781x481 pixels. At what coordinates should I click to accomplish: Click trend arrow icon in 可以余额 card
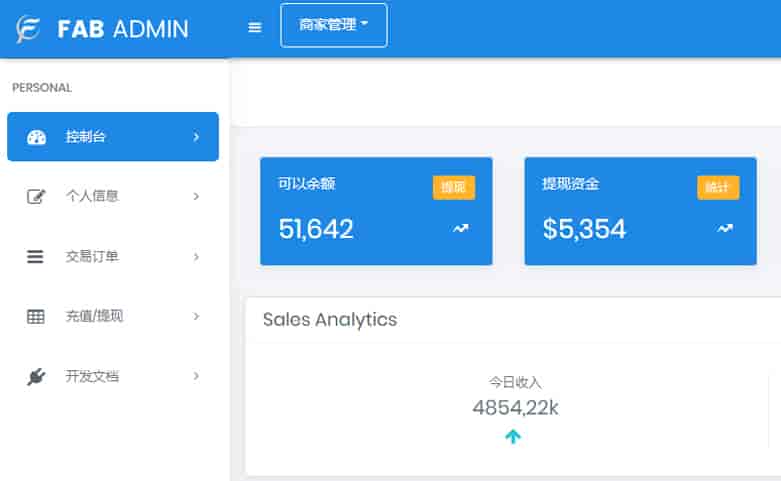pyautogui.click(x=460, y=229)
